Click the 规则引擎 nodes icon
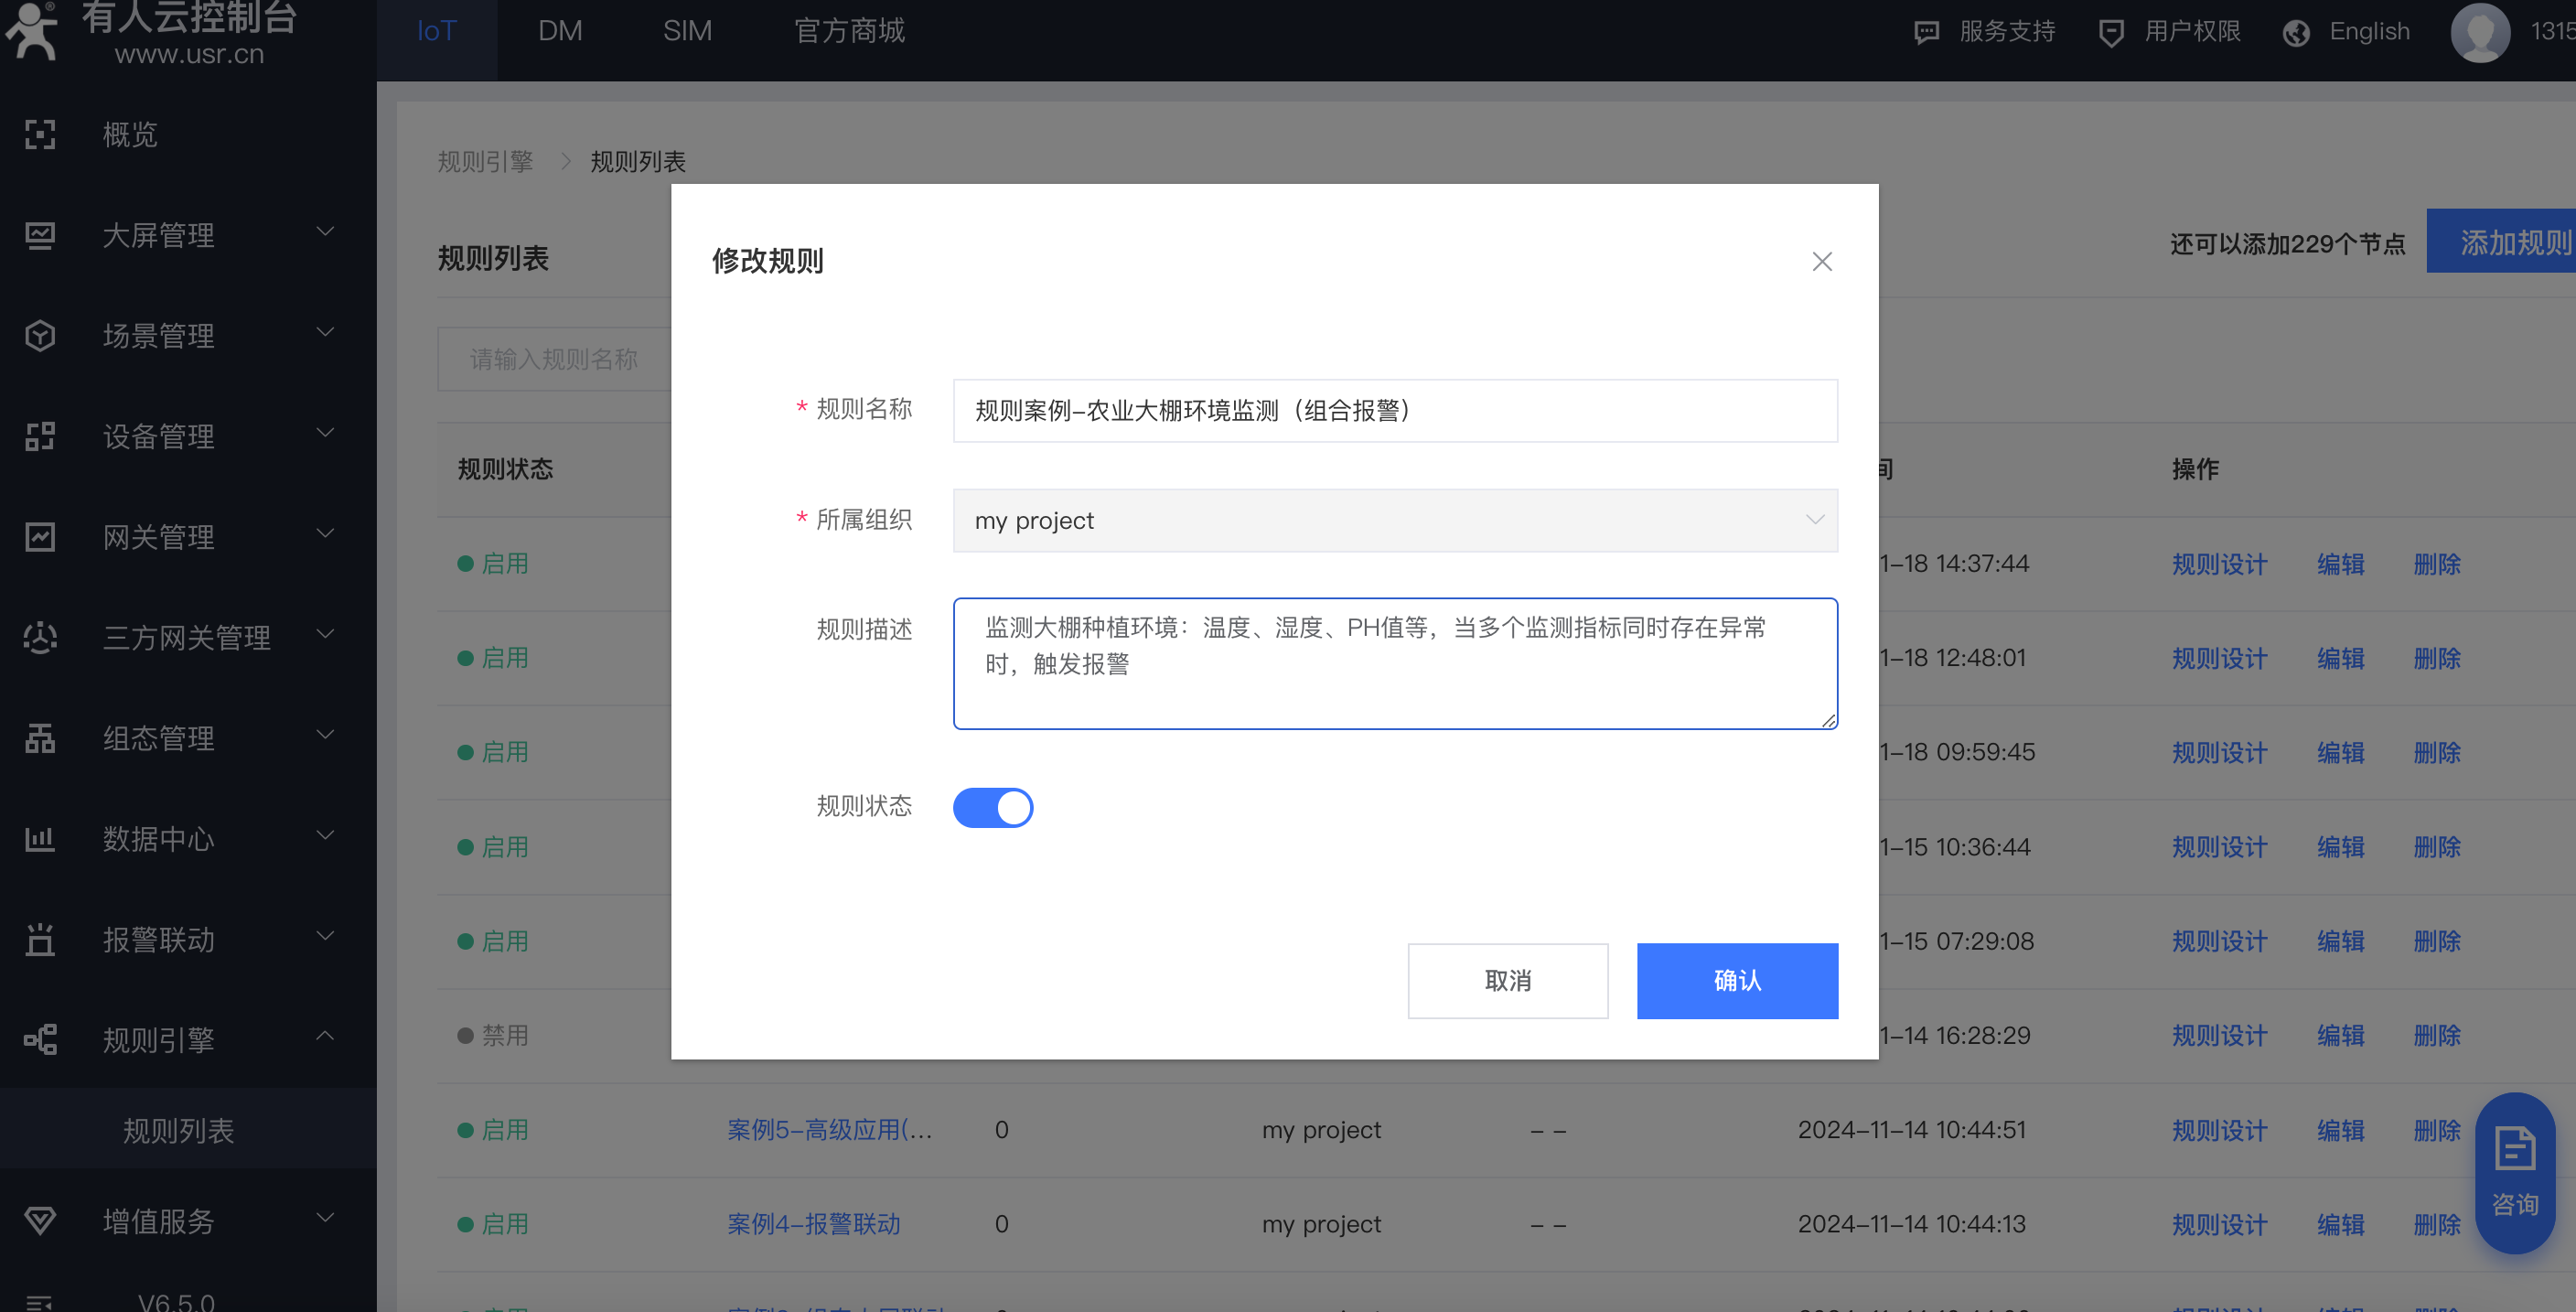The image size is (2576, 1312). pos(39,1040)
